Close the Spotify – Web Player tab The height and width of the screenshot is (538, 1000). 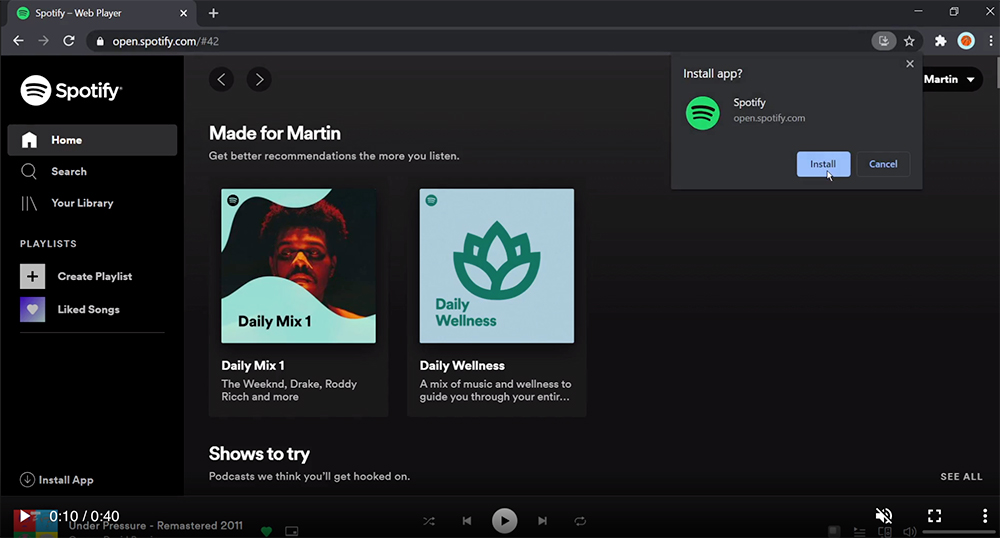click(x=184, y=13)
